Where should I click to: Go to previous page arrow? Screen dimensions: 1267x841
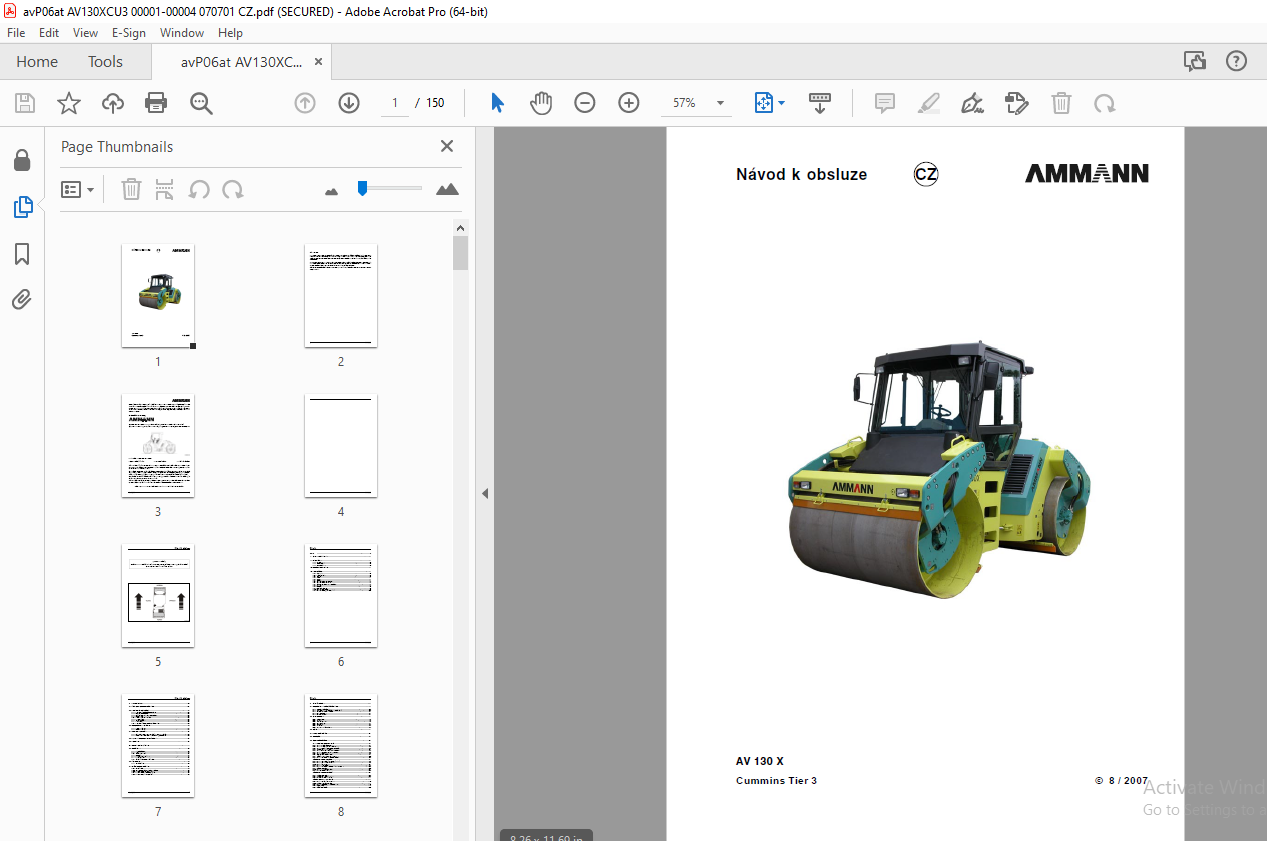click(x=305, y=103)
